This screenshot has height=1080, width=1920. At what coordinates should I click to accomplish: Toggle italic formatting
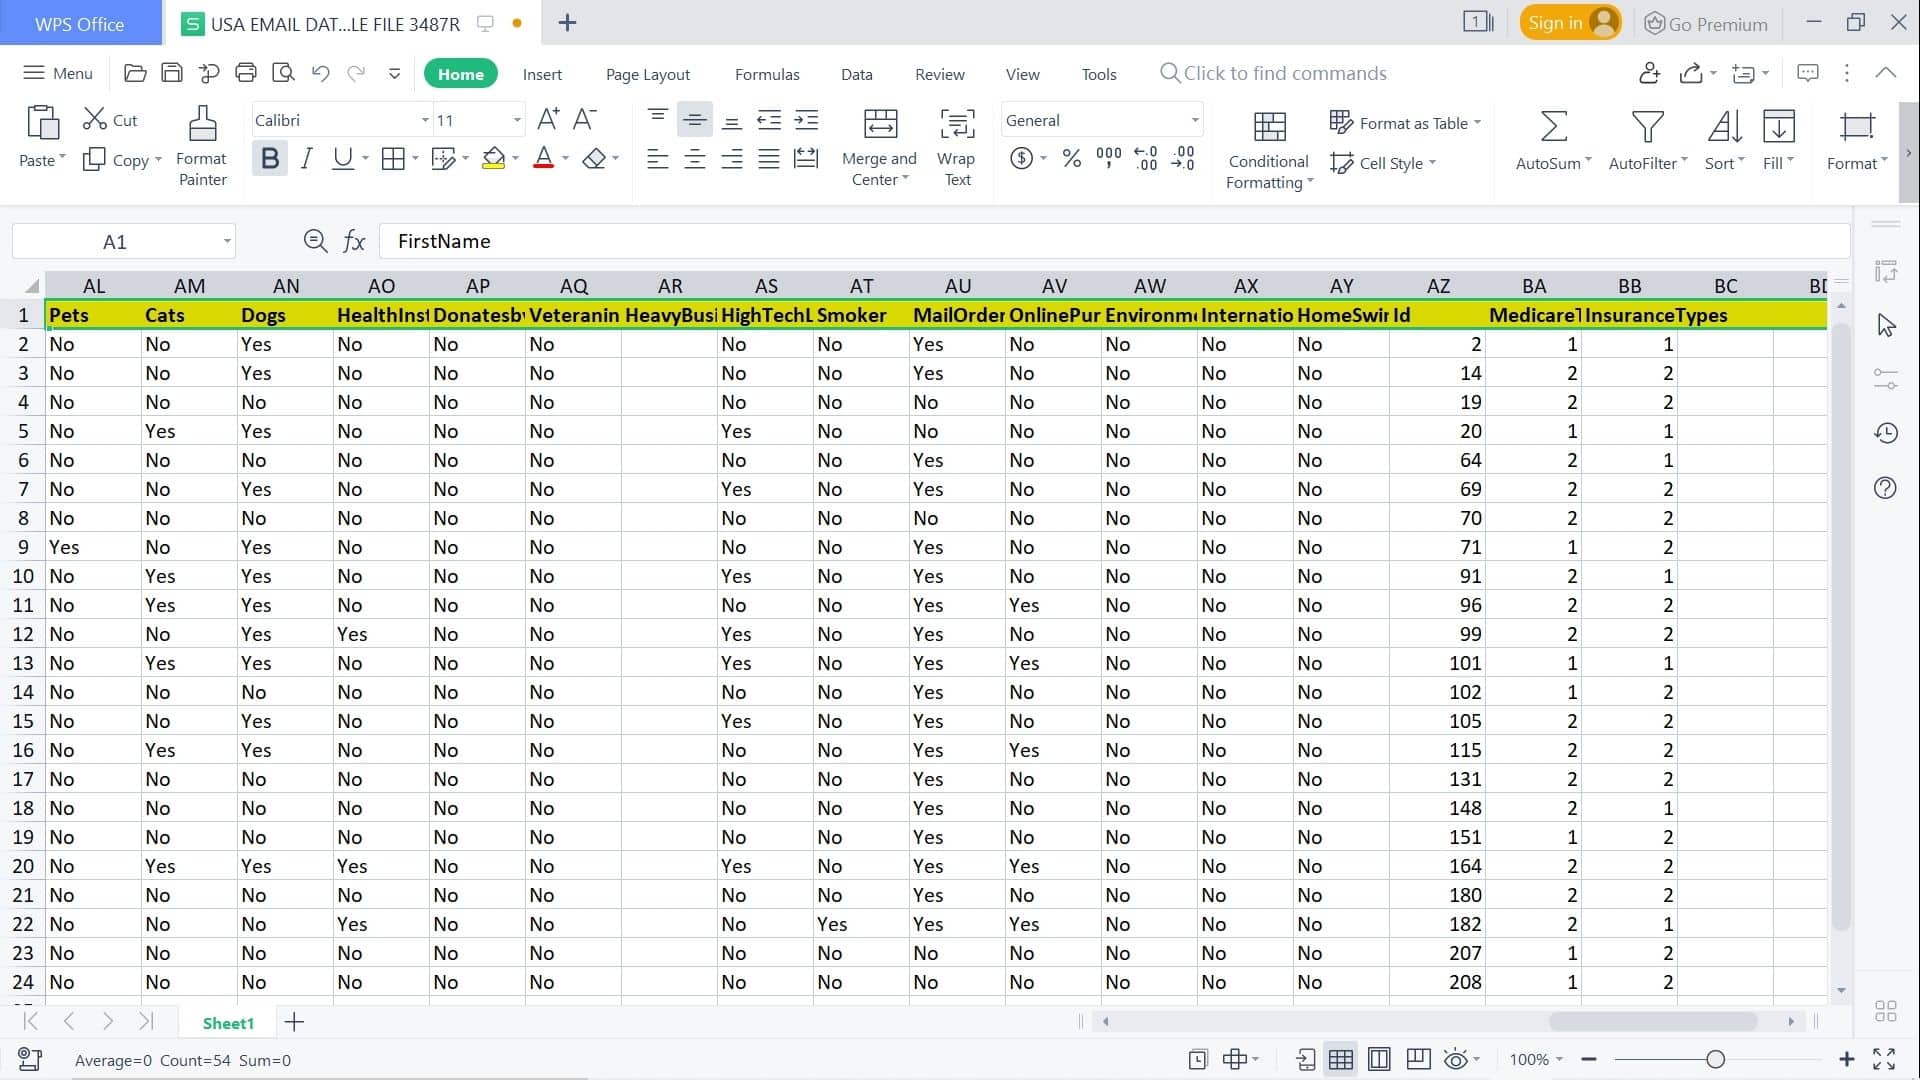[x=307, y=157]
